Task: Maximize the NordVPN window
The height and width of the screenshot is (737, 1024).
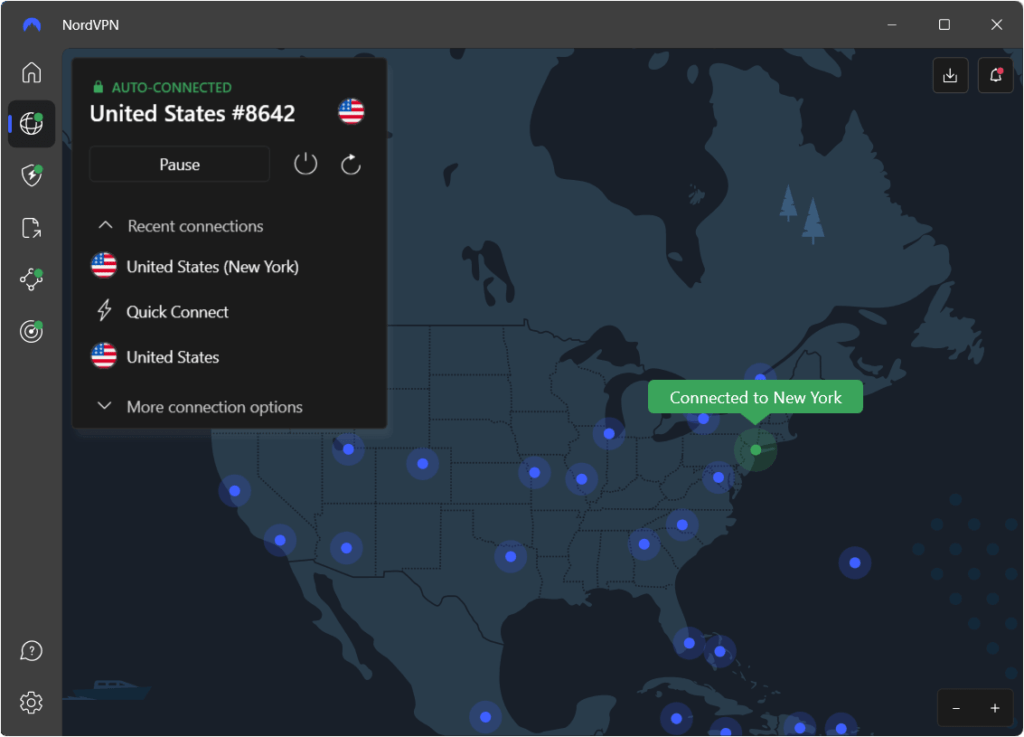Action: [944, 25]
